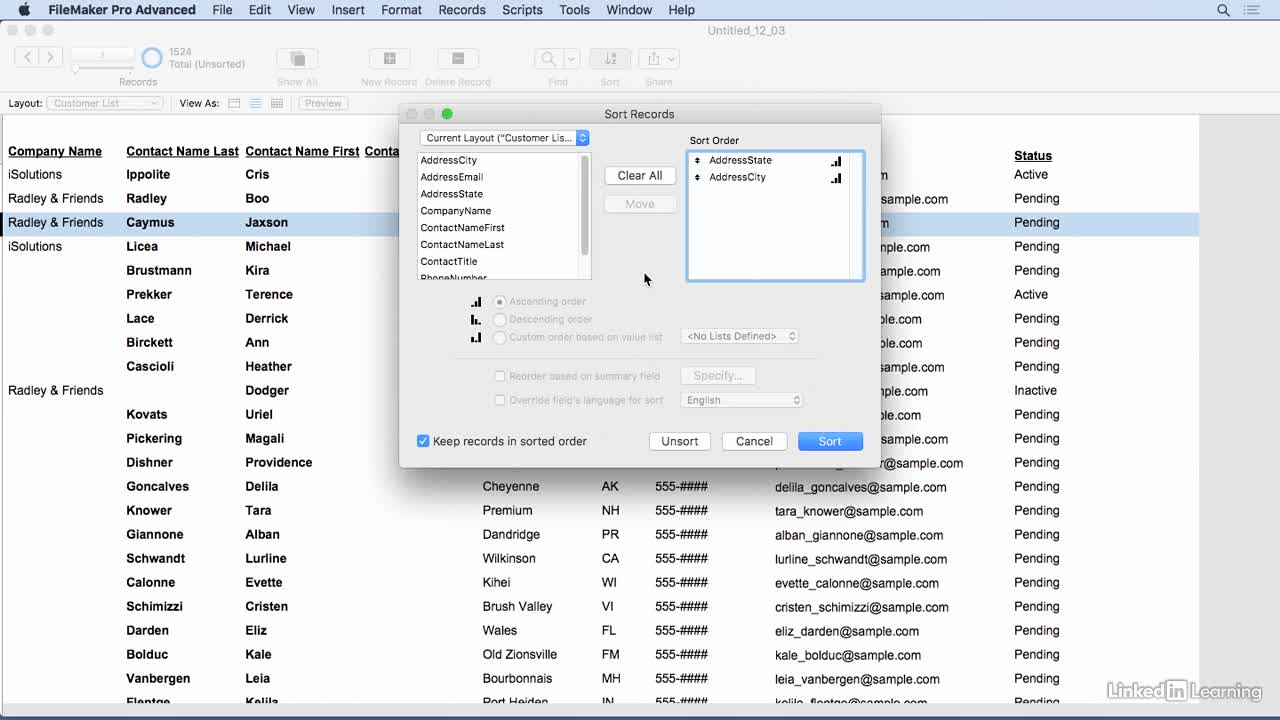Click the found set pie circle icon
1280x720 pixels.
coord(152,58)
